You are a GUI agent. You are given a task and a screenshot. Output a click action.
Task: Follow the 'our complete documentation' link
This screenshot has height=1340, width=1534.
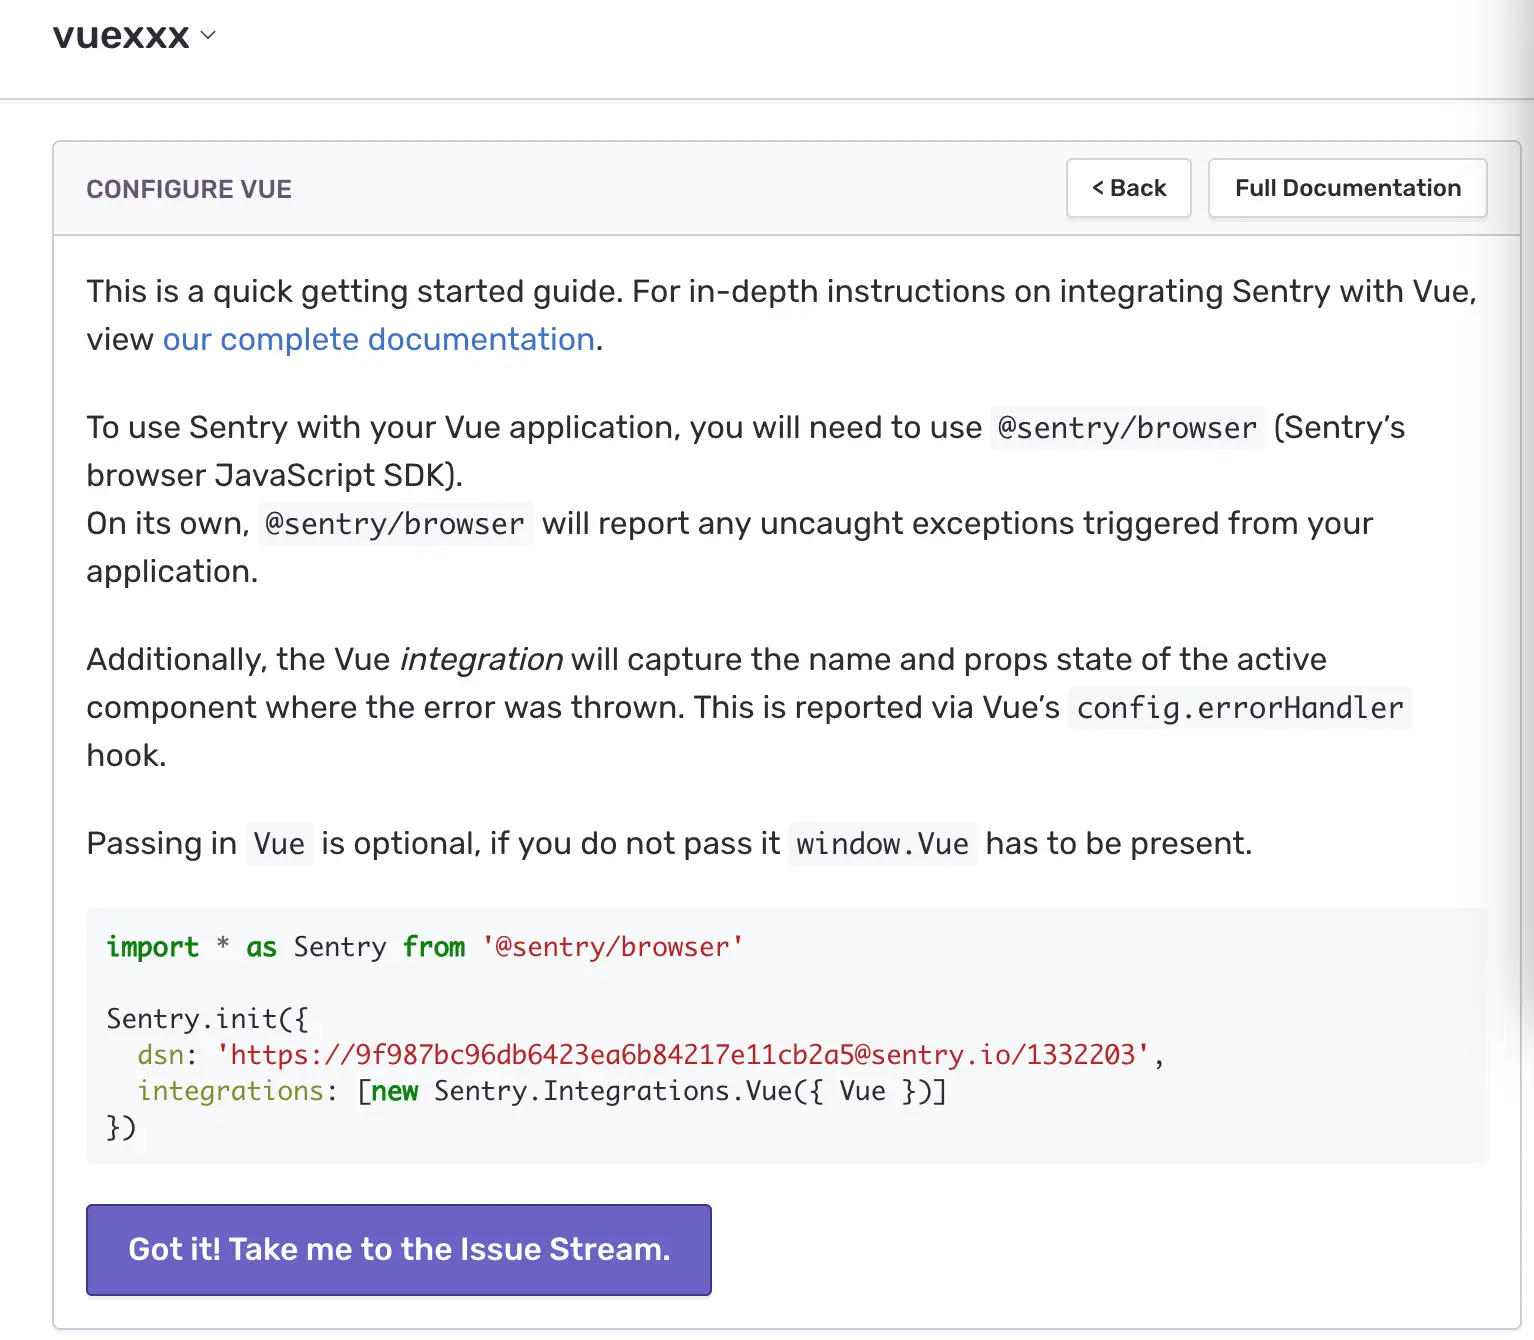[x=379, y=340]
